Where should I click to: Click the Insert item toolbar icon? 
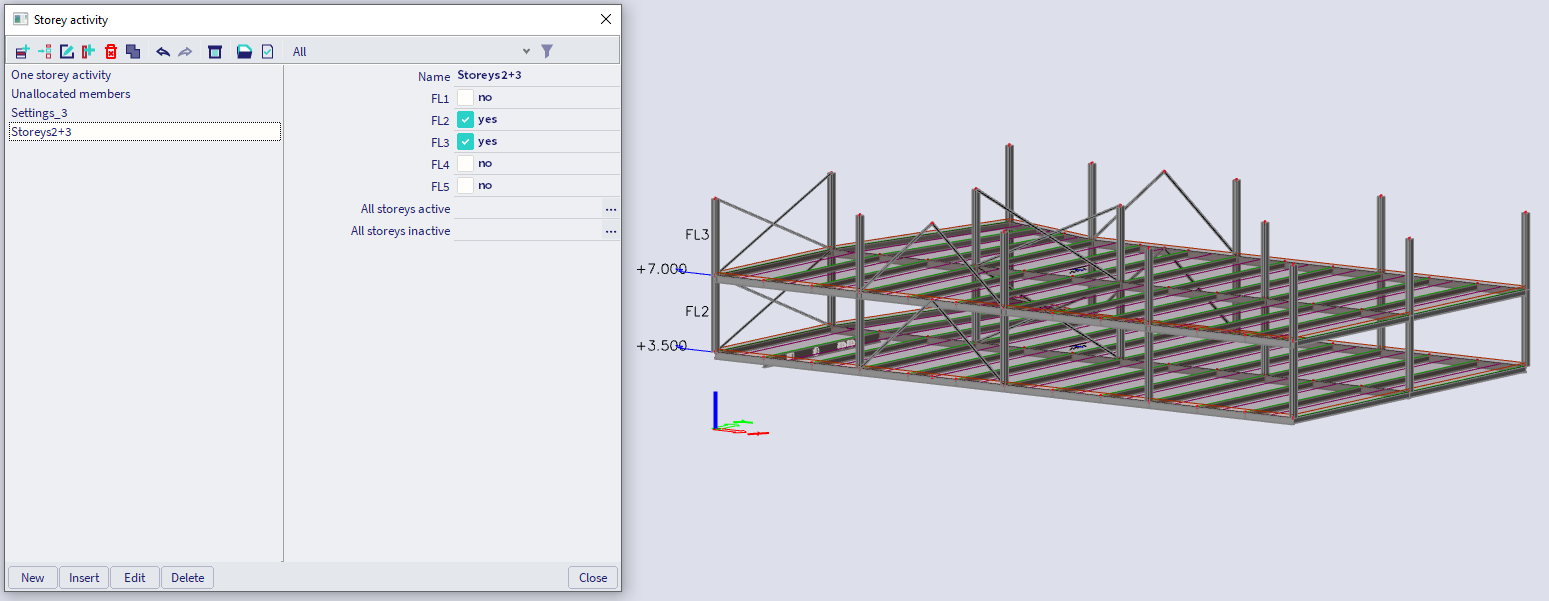coord(45,51)
